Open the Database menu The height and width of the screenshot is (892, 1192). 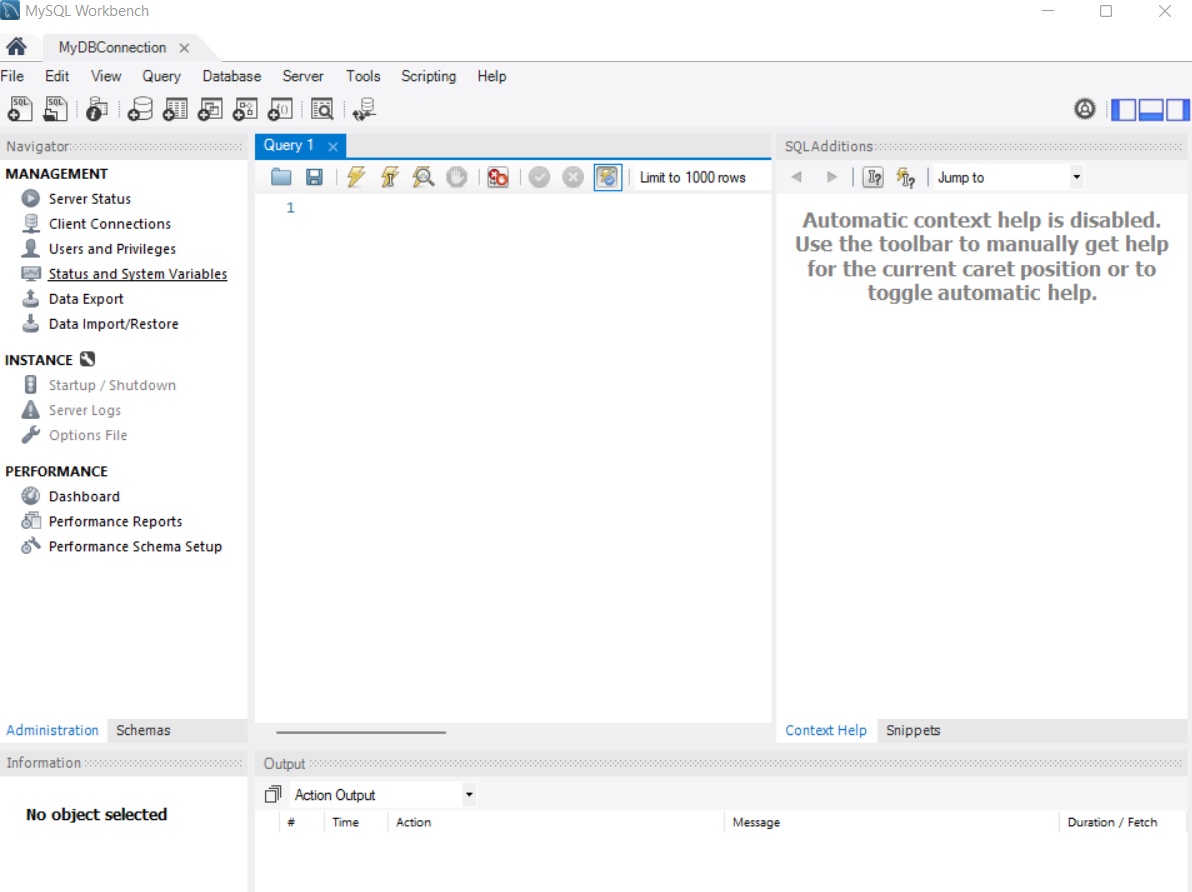pos(231,76)
